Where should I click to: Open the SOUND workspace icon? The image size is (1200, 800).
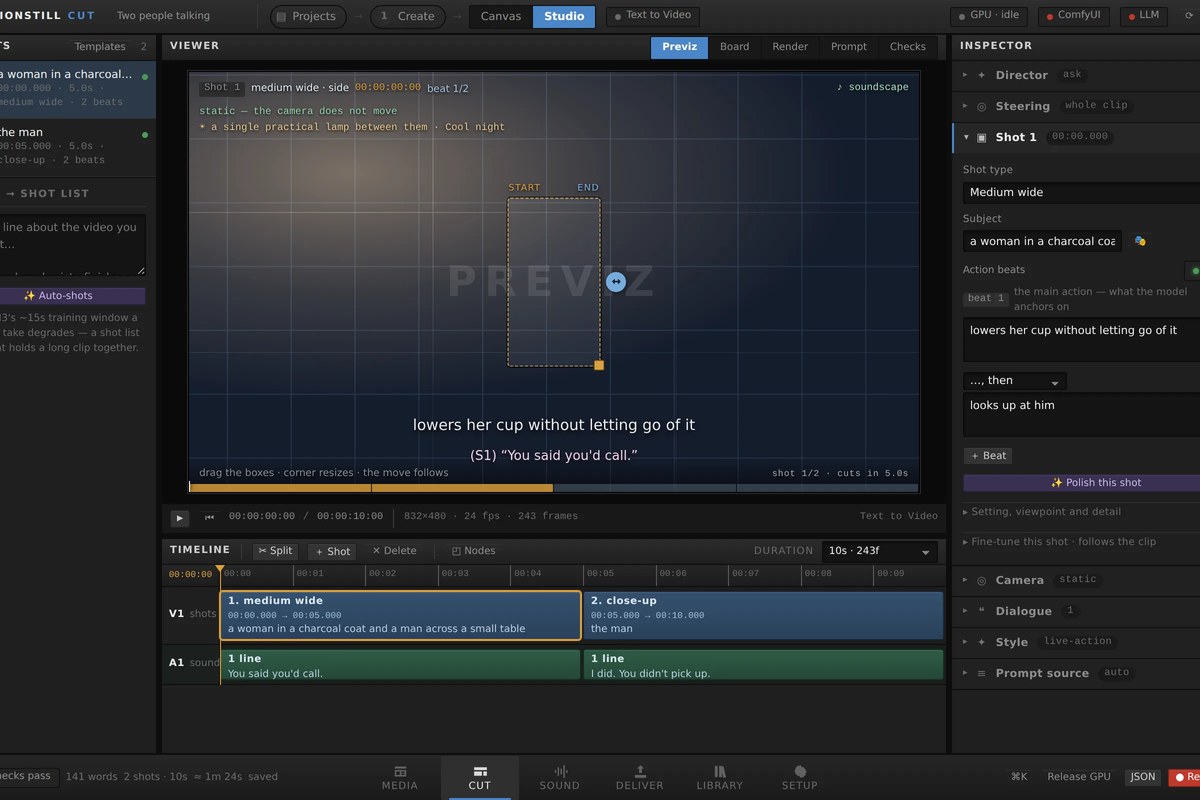coord(560,777)
